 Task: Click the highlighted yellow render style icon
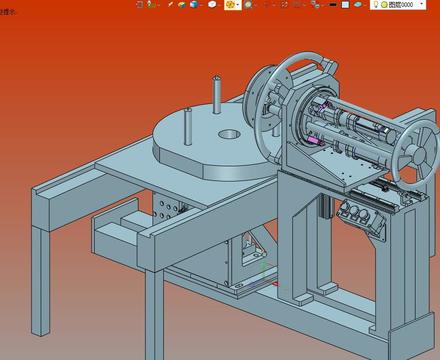(230, 4)
